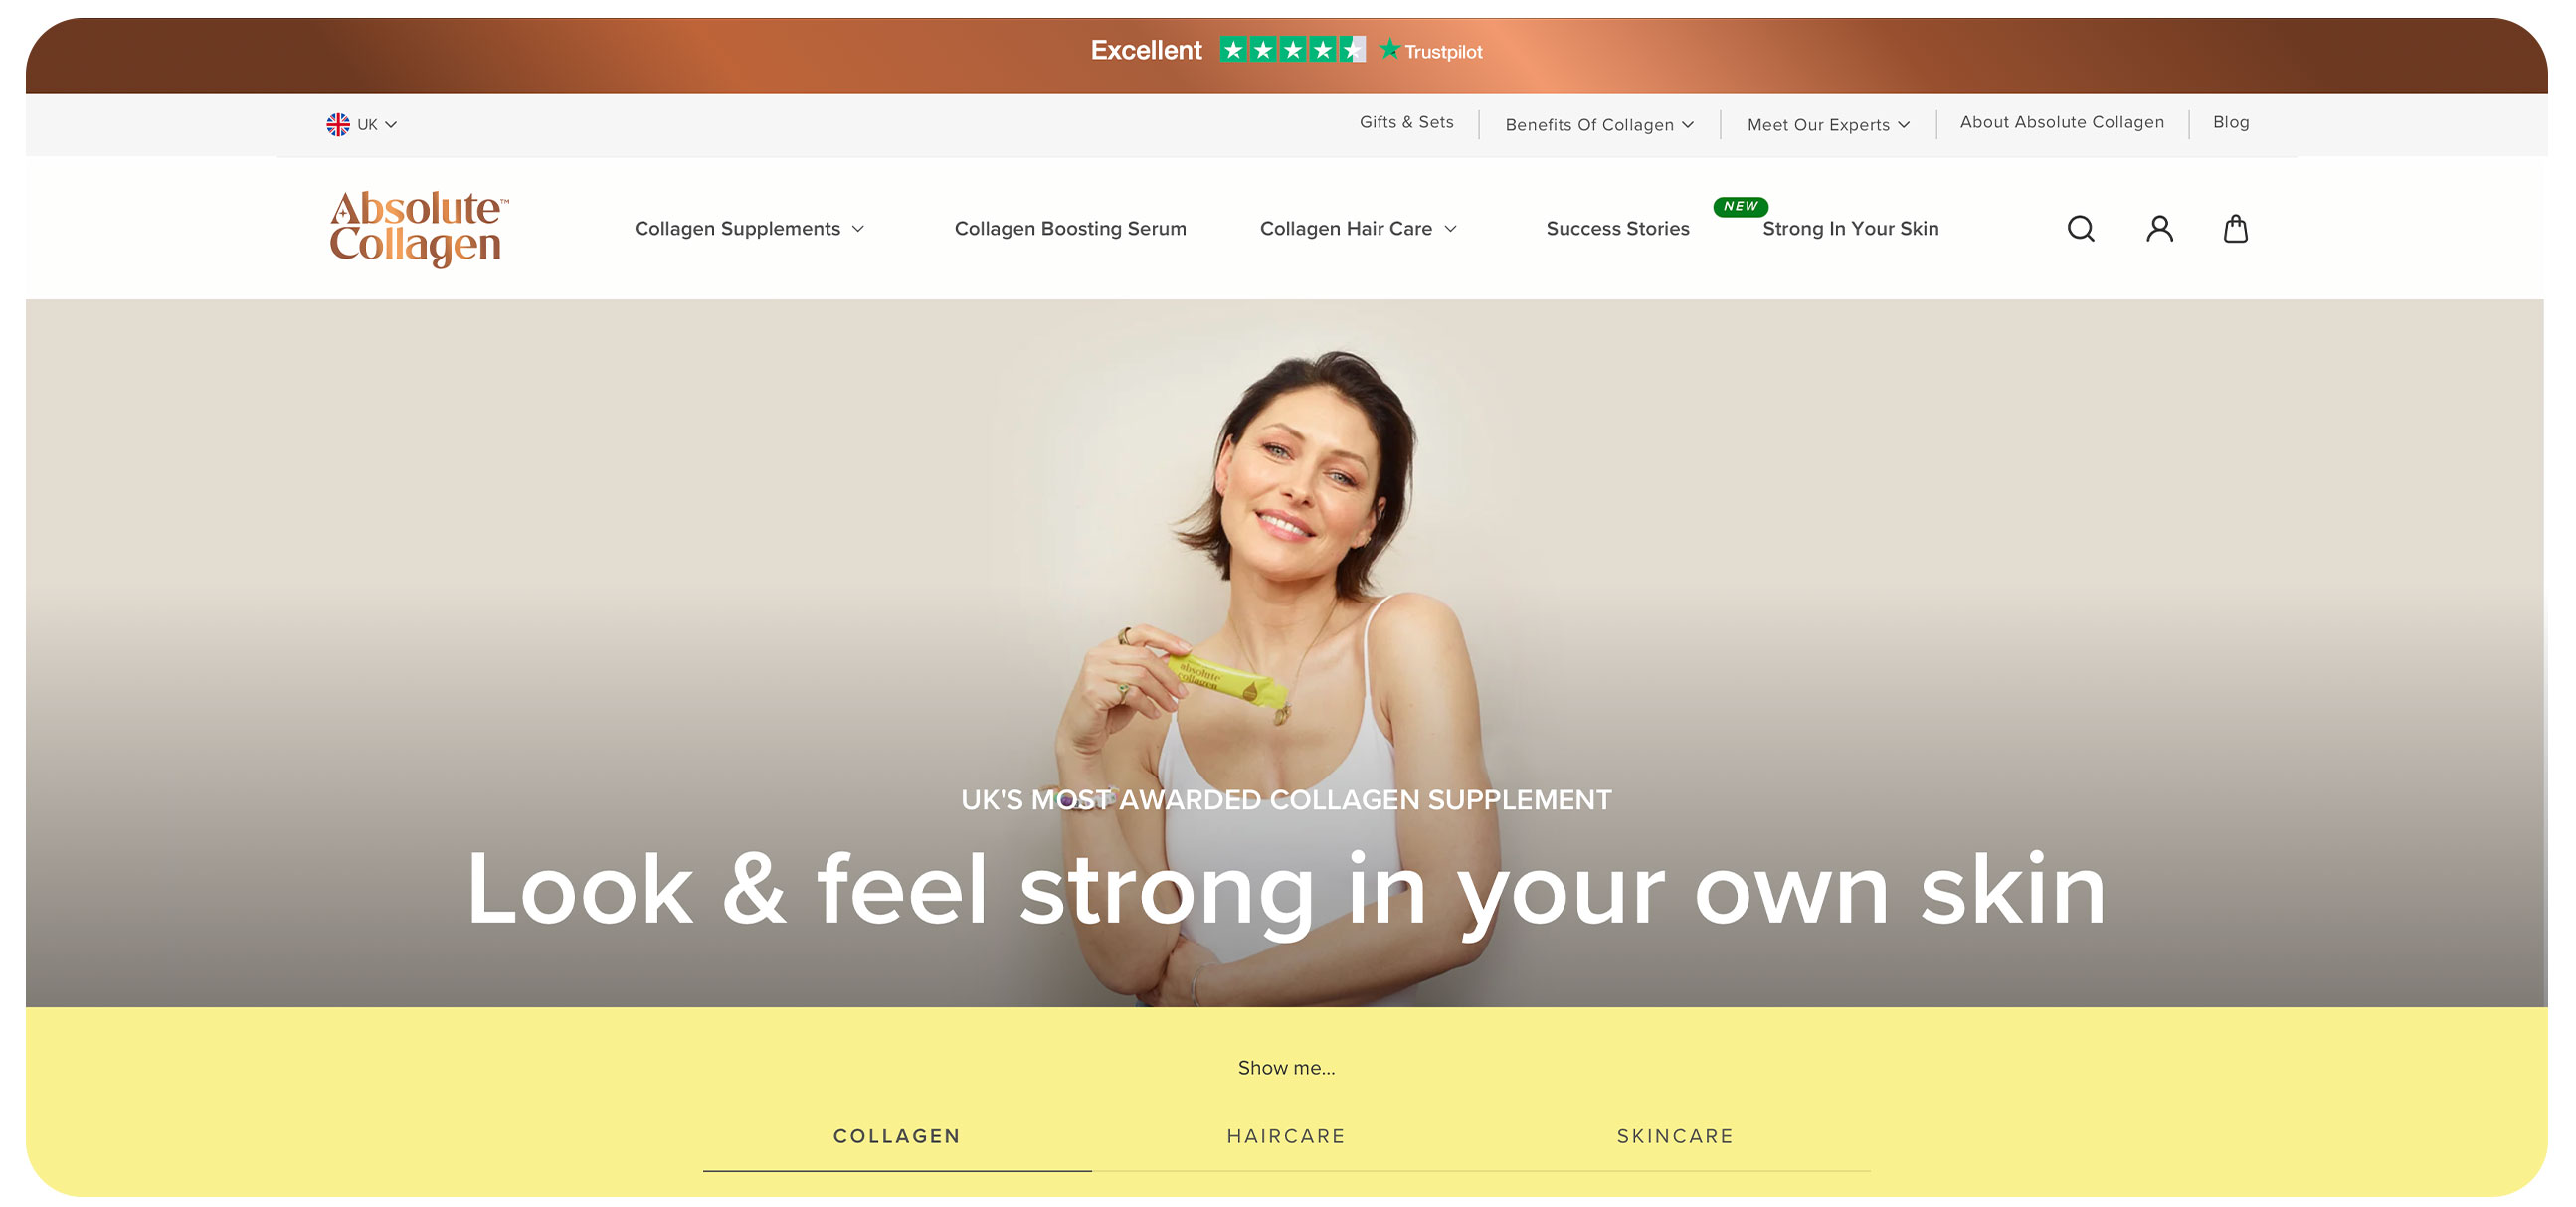Go to Success Stories
The image size is (2576, 1207).
(1617, 228)
